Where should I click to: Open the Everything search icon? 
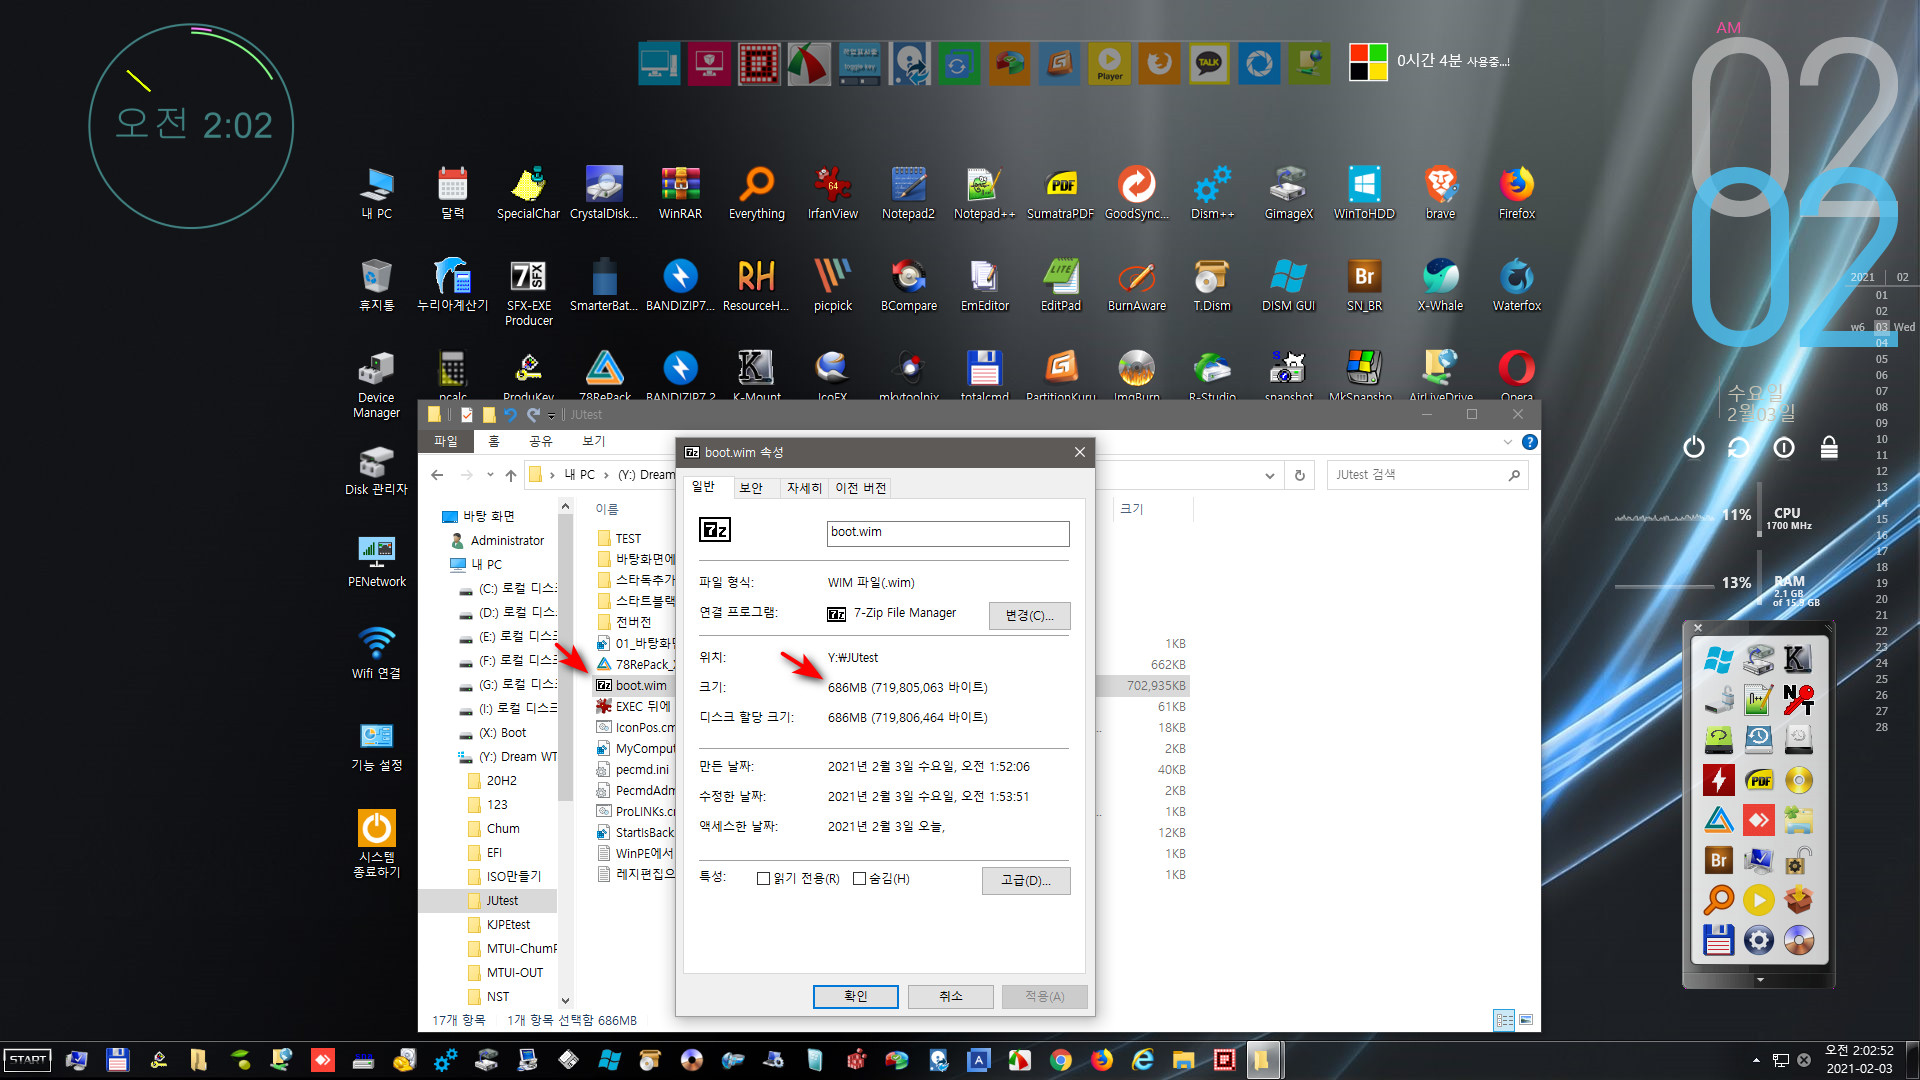[756, 193]
